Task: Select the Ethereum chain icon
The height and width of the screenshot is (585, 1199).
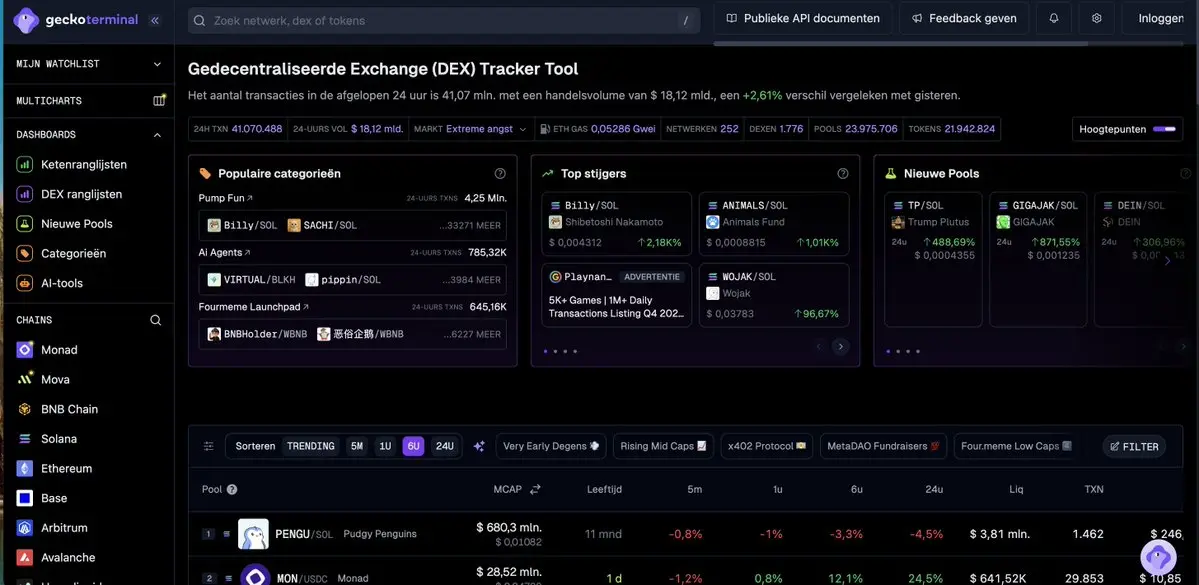Action: [25, 468]
